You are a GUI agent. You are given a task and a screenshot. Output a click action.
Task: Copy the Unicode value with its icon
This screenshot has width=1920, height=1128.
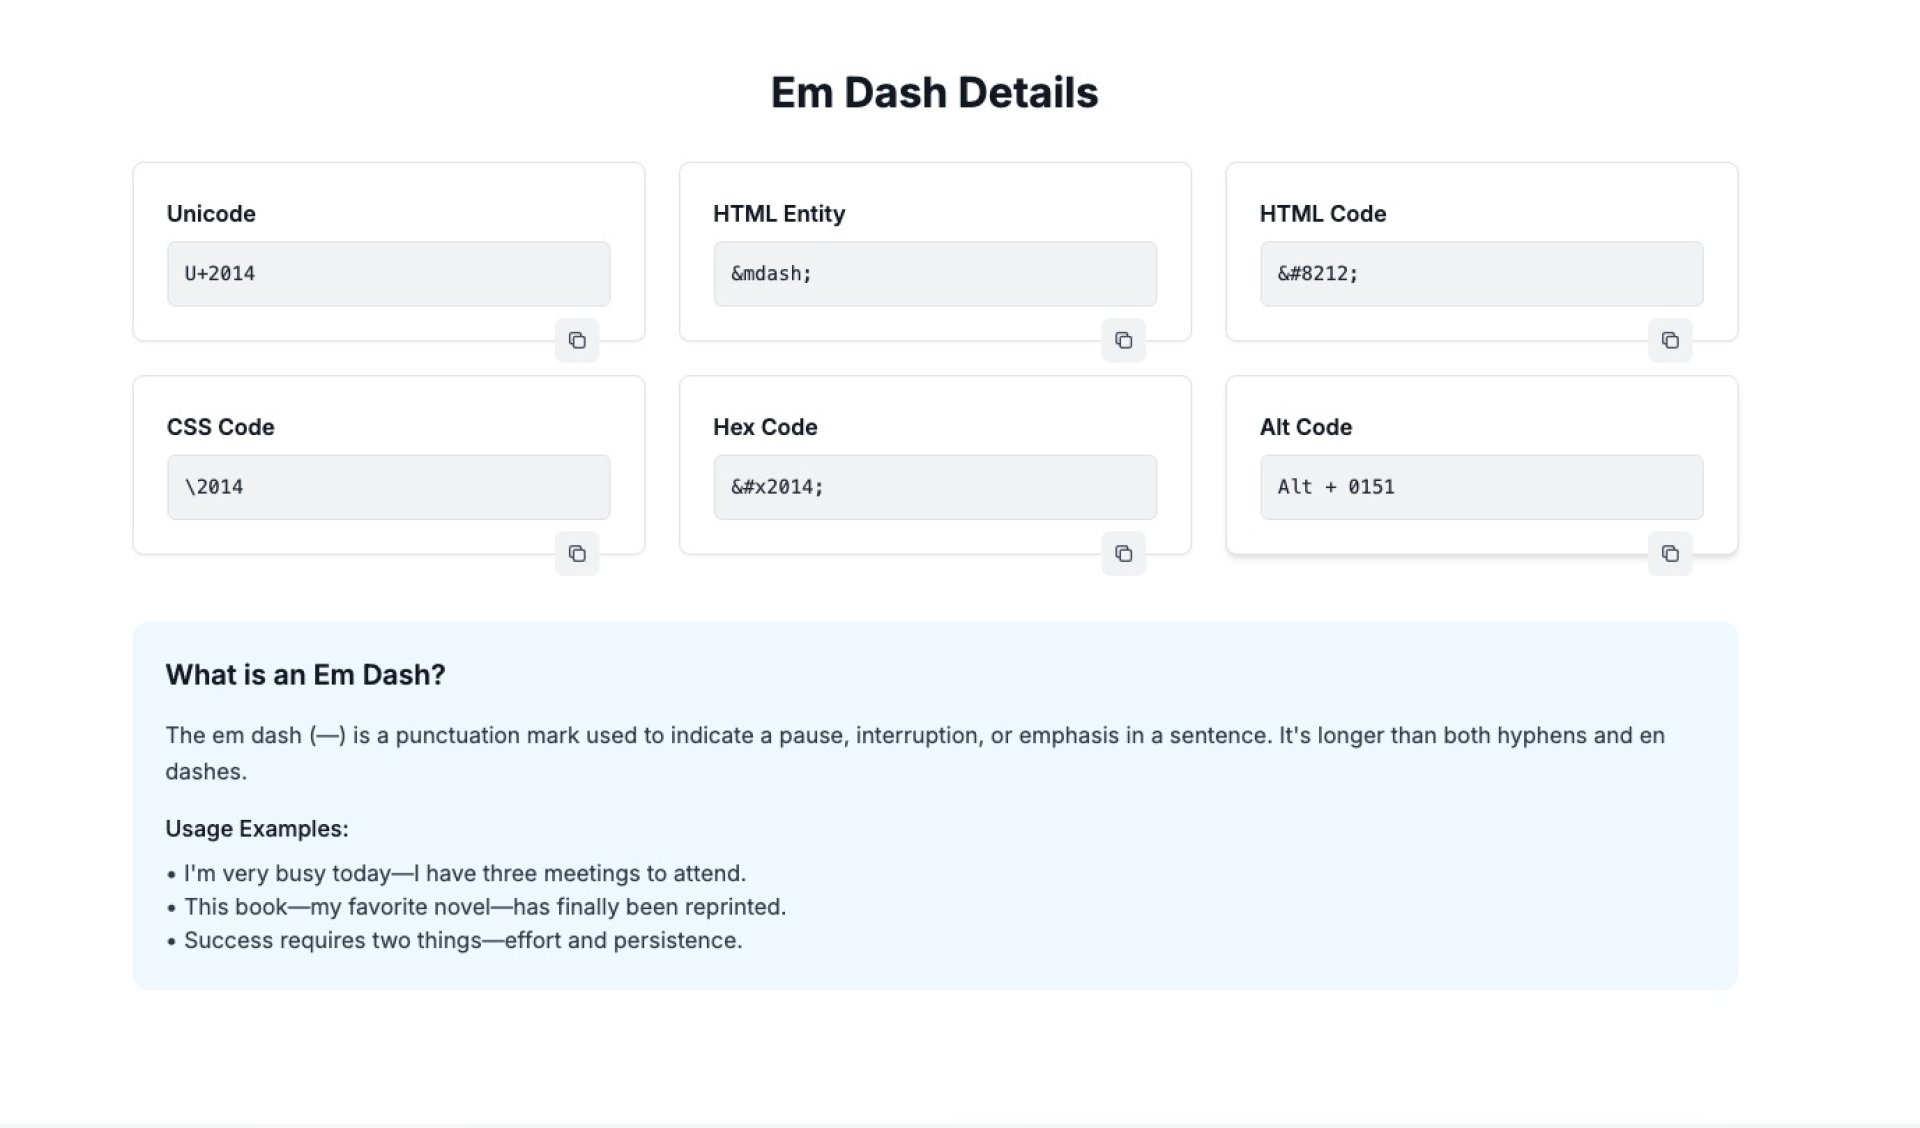tap(577, 340)
